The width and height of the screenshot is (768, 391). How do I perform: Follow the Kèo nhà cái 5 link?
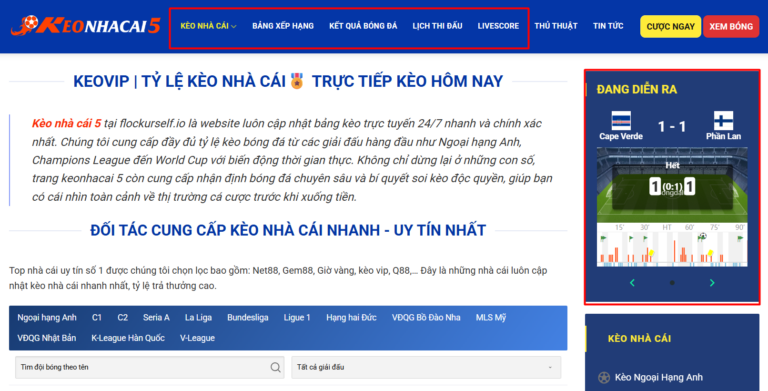coord(67,123)
